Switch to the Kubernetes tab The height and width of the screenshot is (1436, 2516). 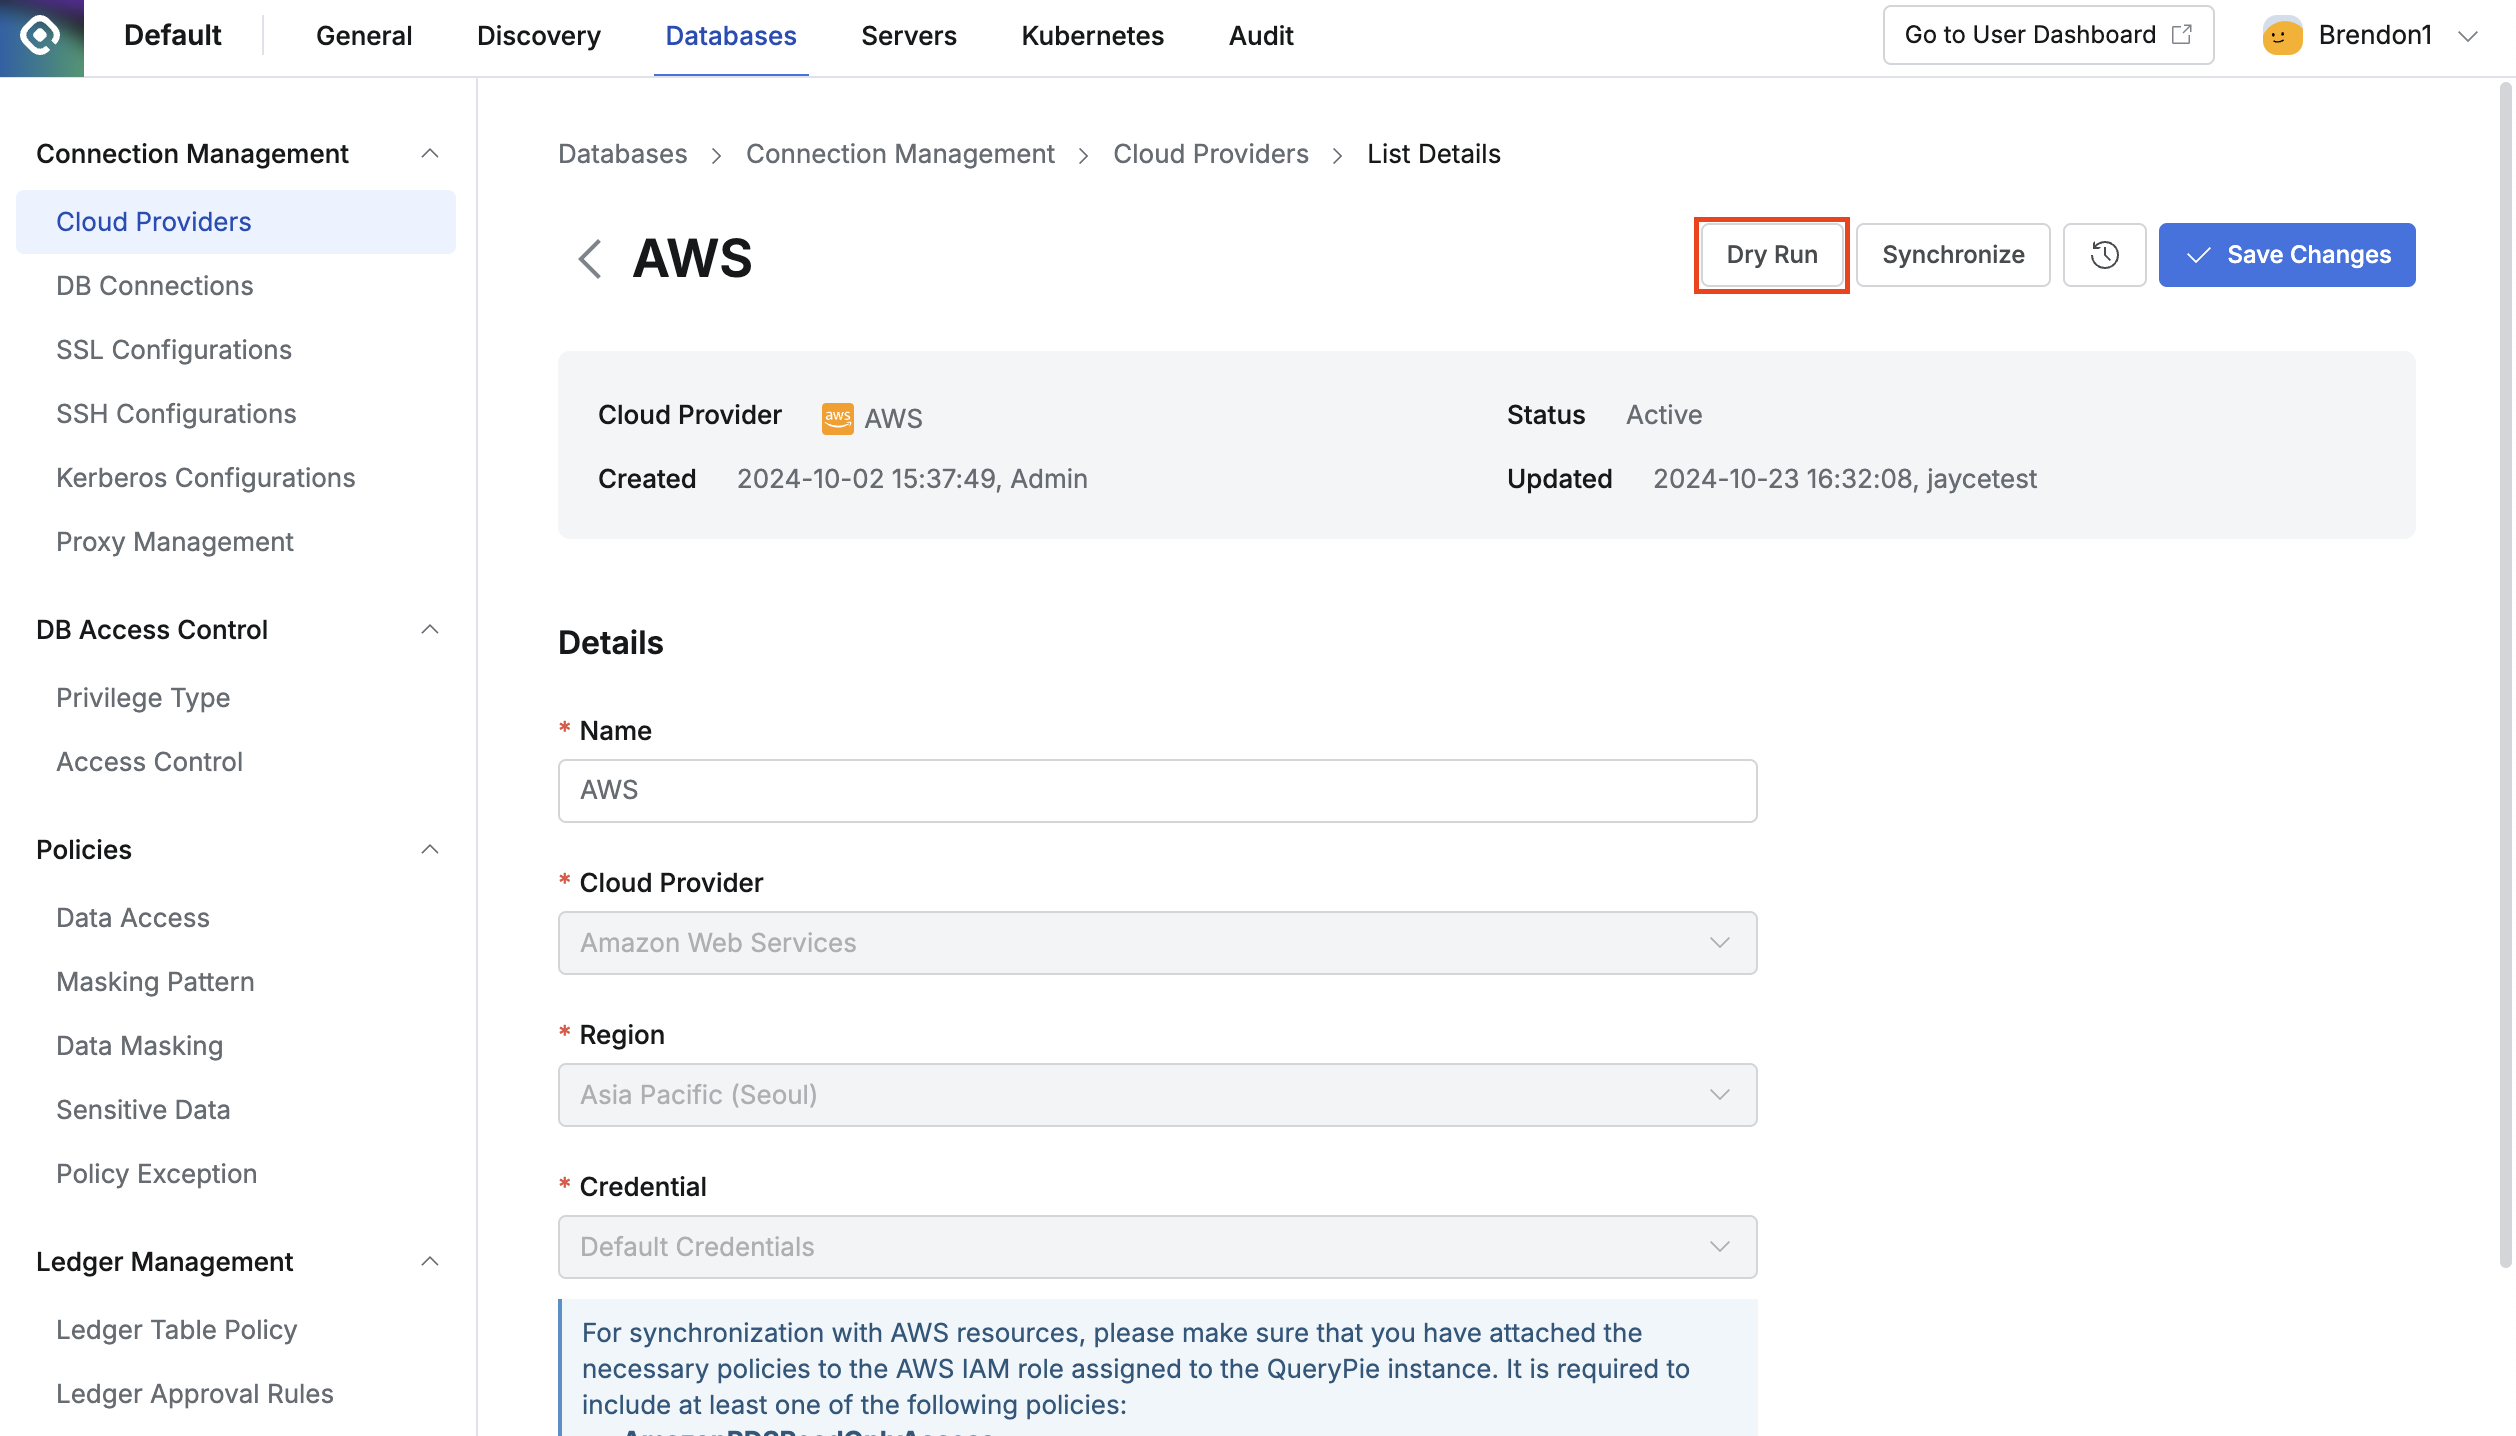point(1092,36)
